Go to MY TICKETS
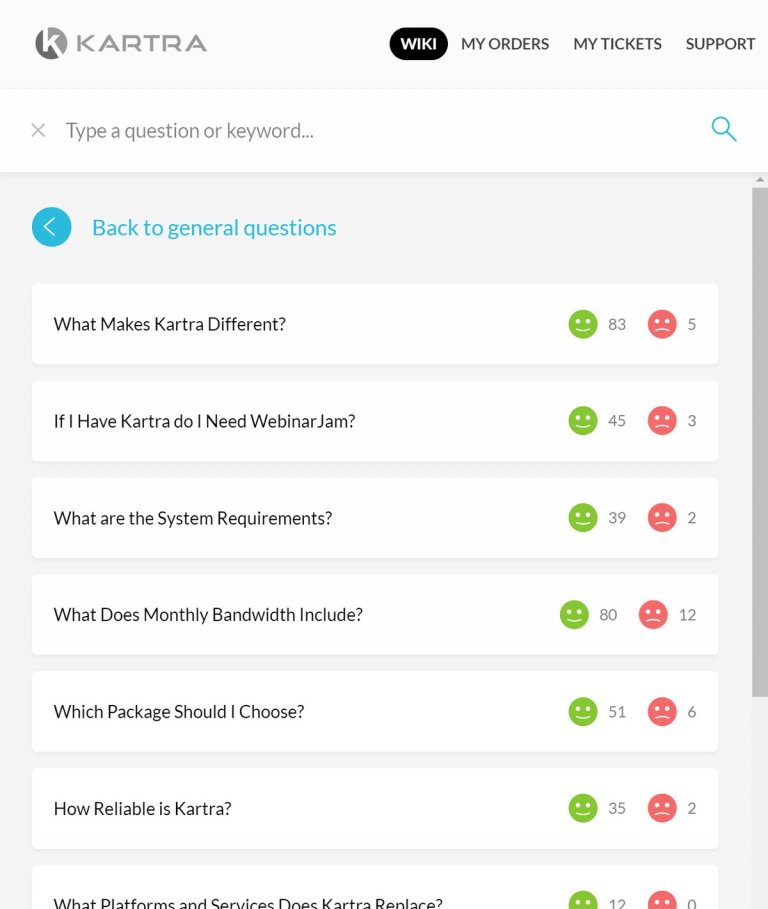 pos(617,44)
